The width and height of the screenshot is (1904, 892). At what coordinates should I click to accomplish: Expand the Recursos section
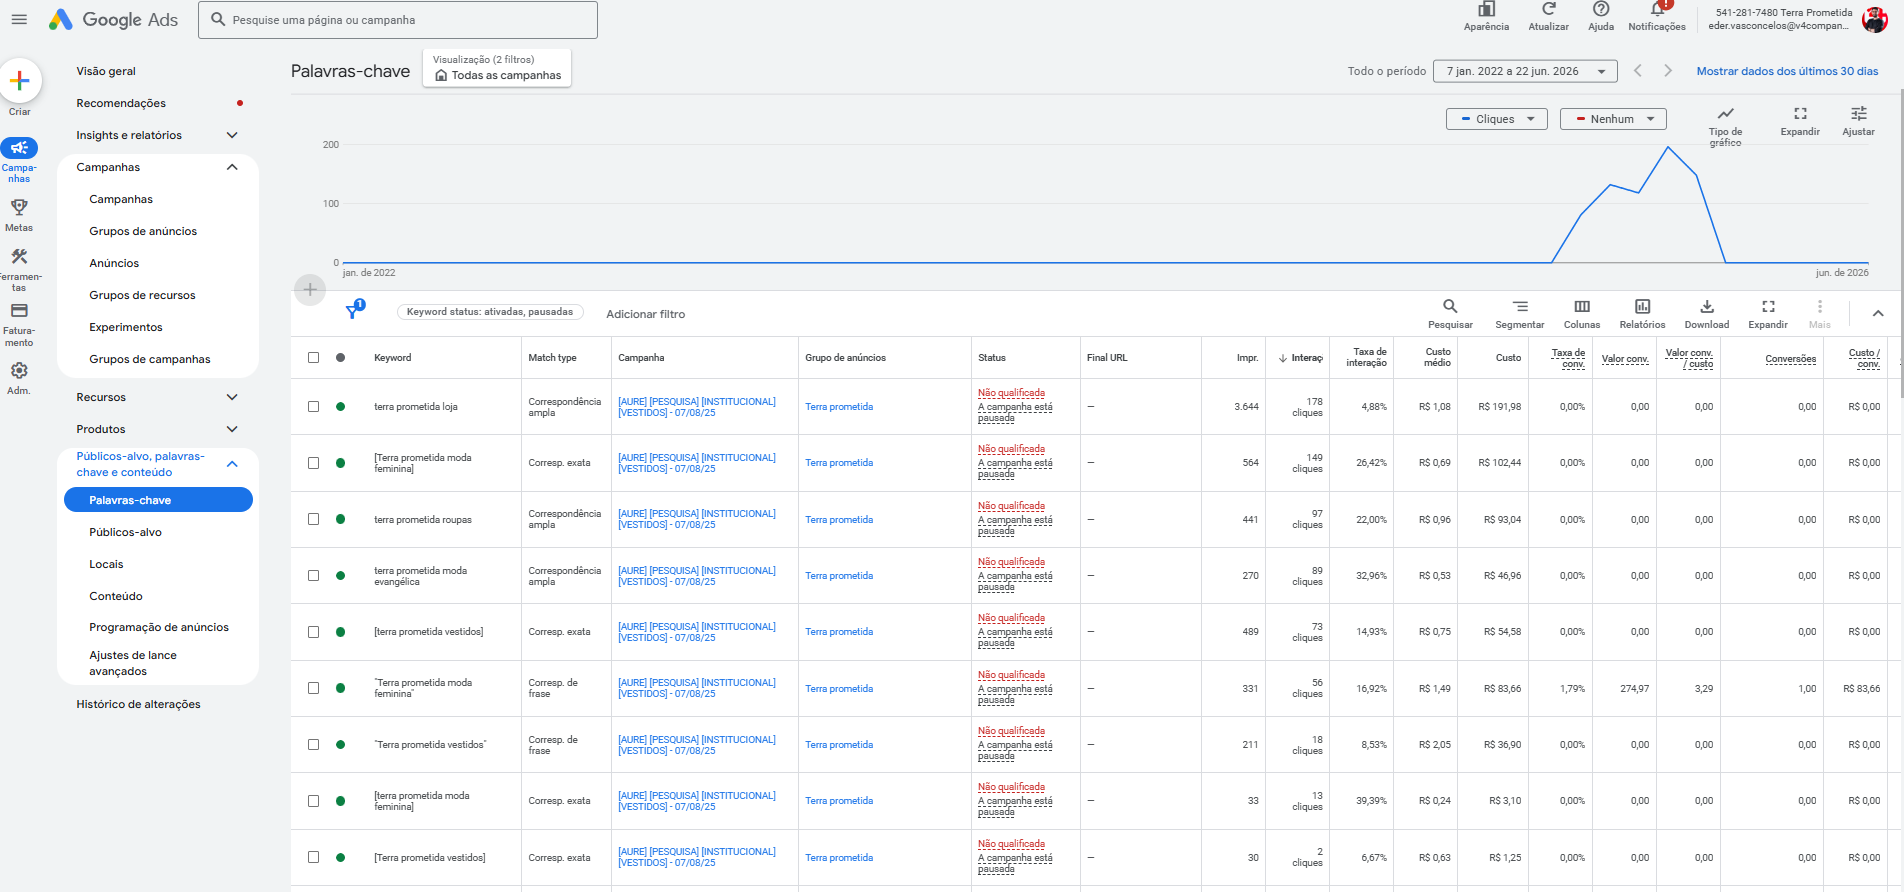coord(232,397)
